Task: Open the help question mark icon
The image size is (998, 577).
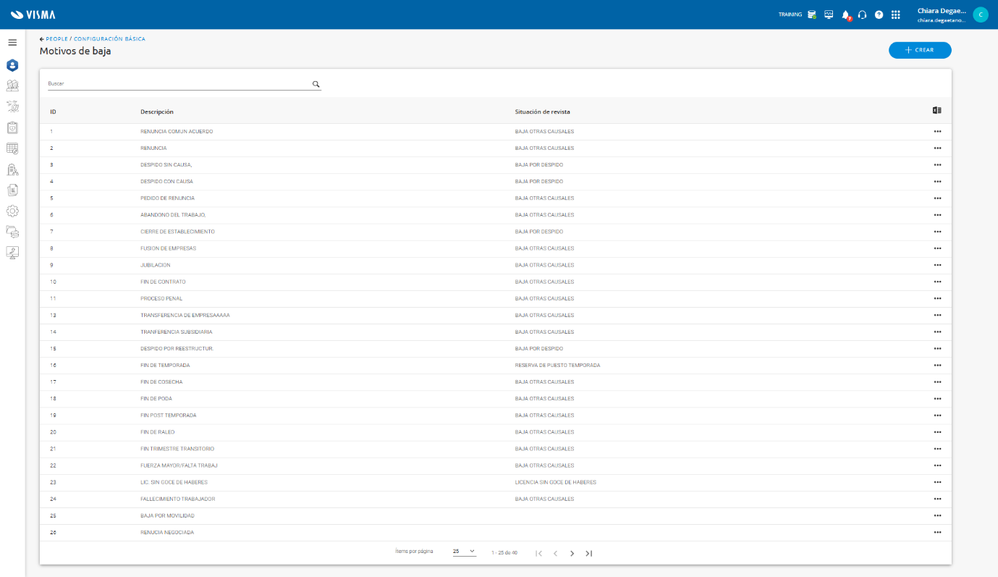Action: [879, 15]
